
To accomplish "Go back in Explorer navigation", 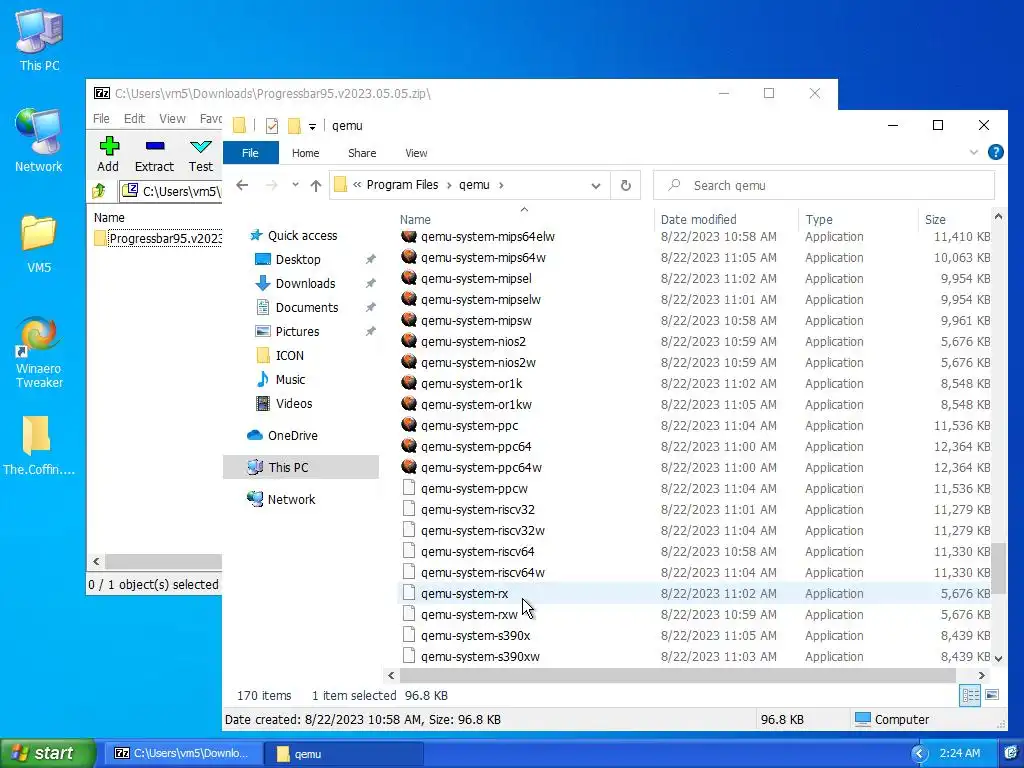I will 242,185.
